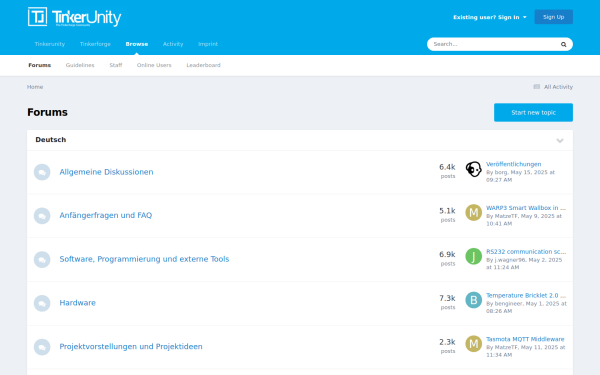This screenshot has height=375, width=600.
Task: Open Anfängerfragen und FAQ forum
Action: [x=106, y=215]
